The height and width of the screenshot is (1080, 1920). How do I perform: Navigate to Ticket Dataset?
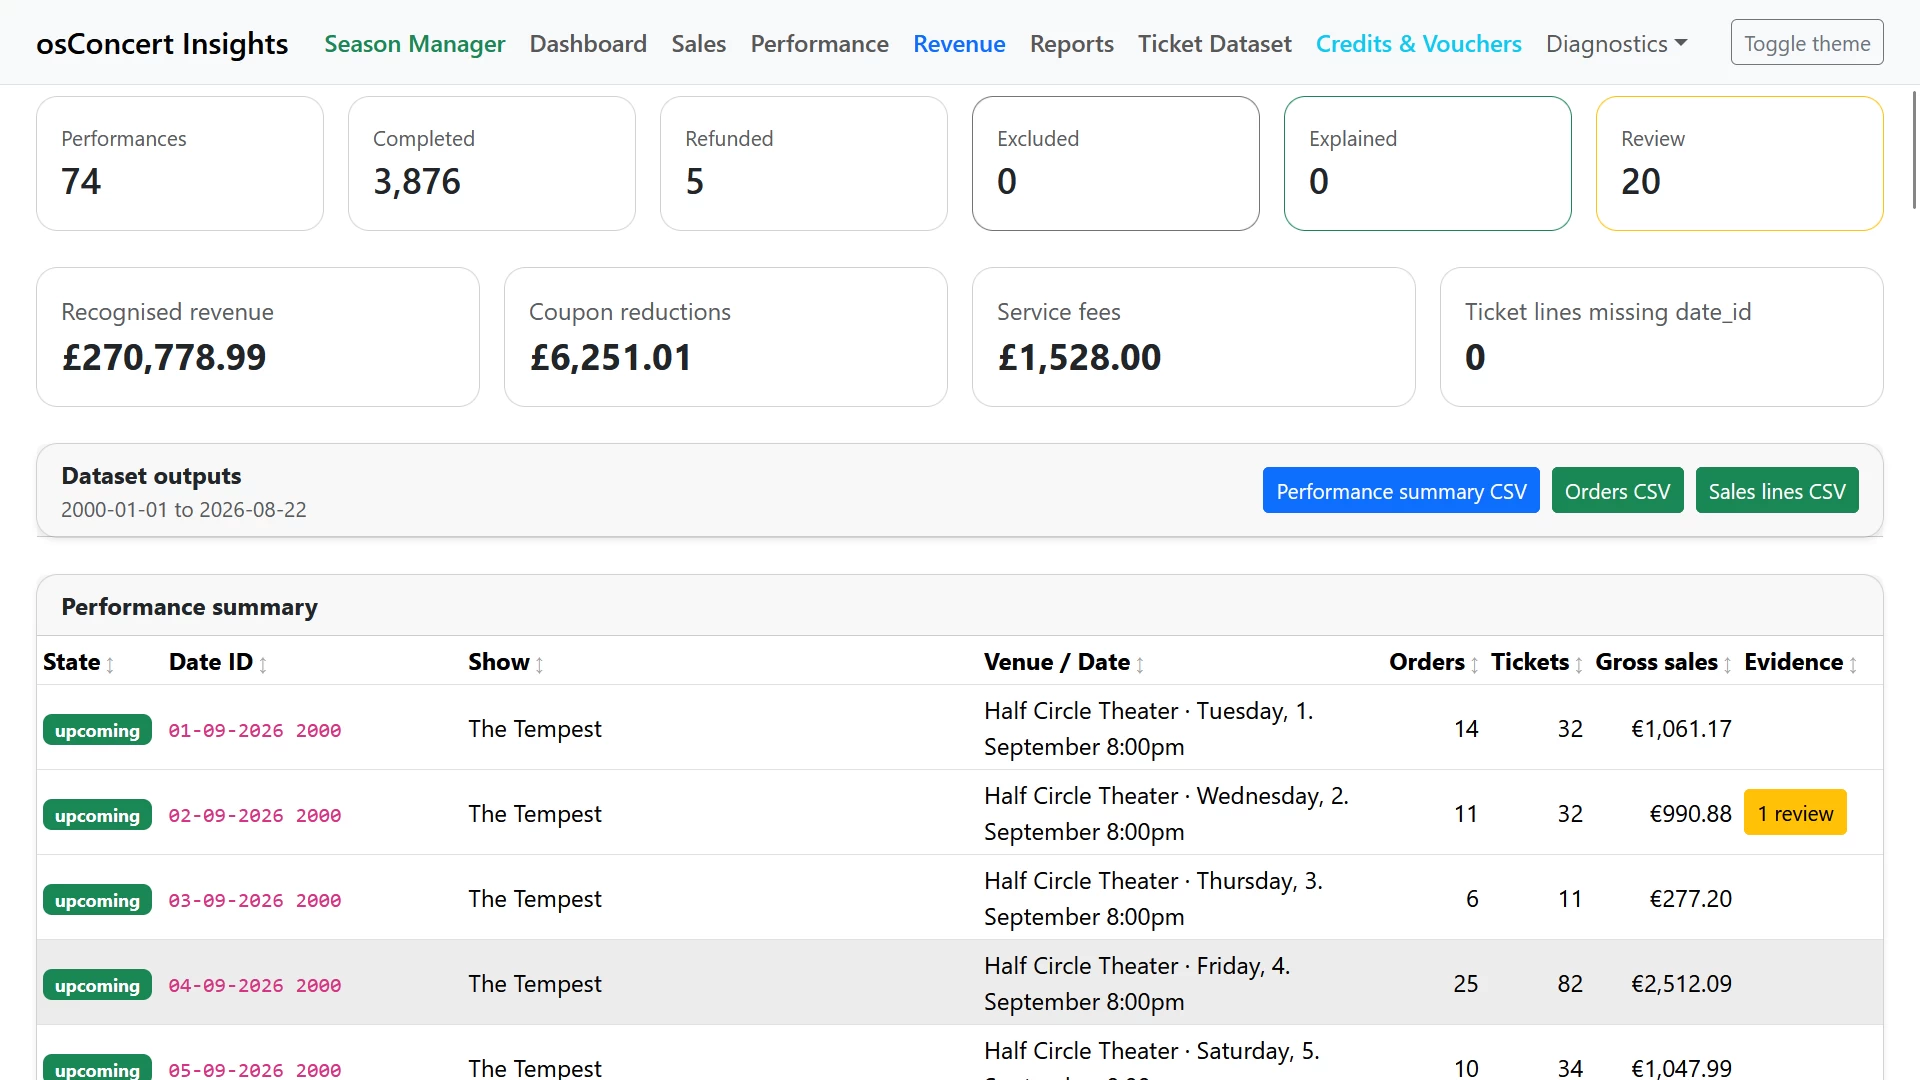point(1215,43)
